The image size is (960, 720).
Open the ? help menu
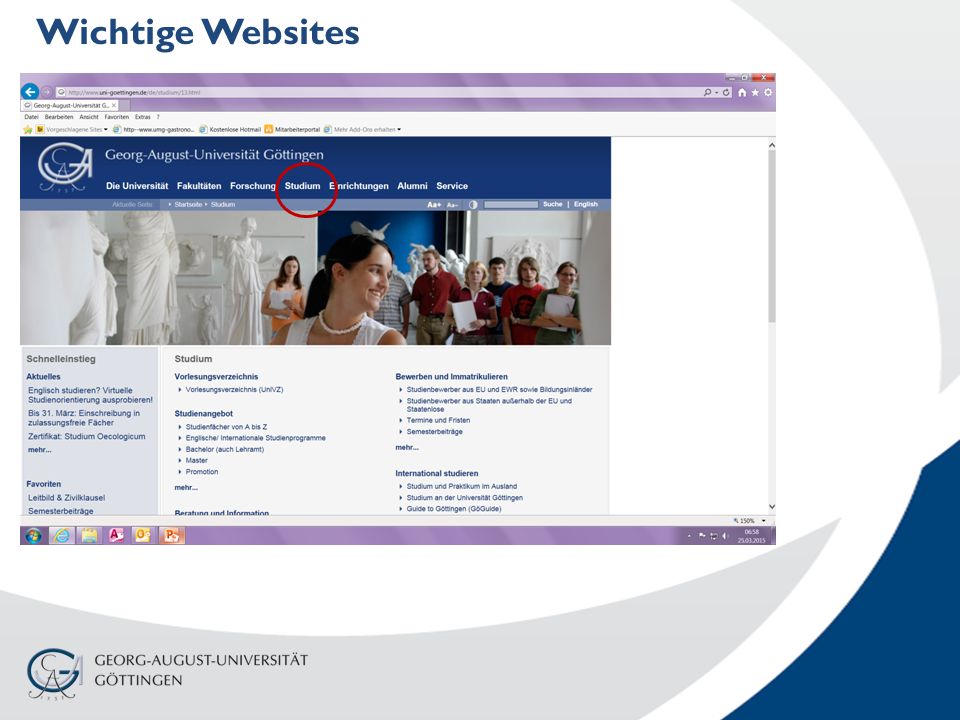[158, 117]
